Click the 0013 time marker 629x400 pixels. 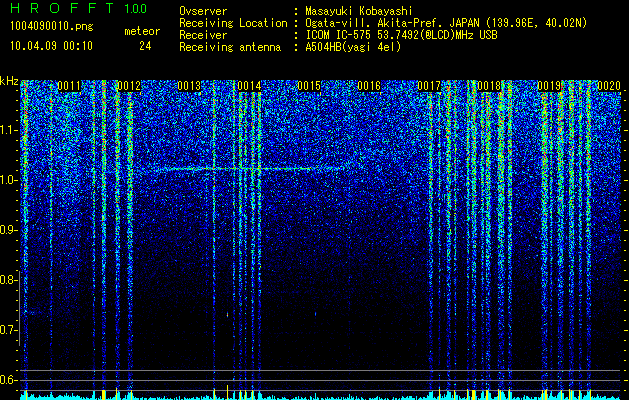tap(189, 86)
